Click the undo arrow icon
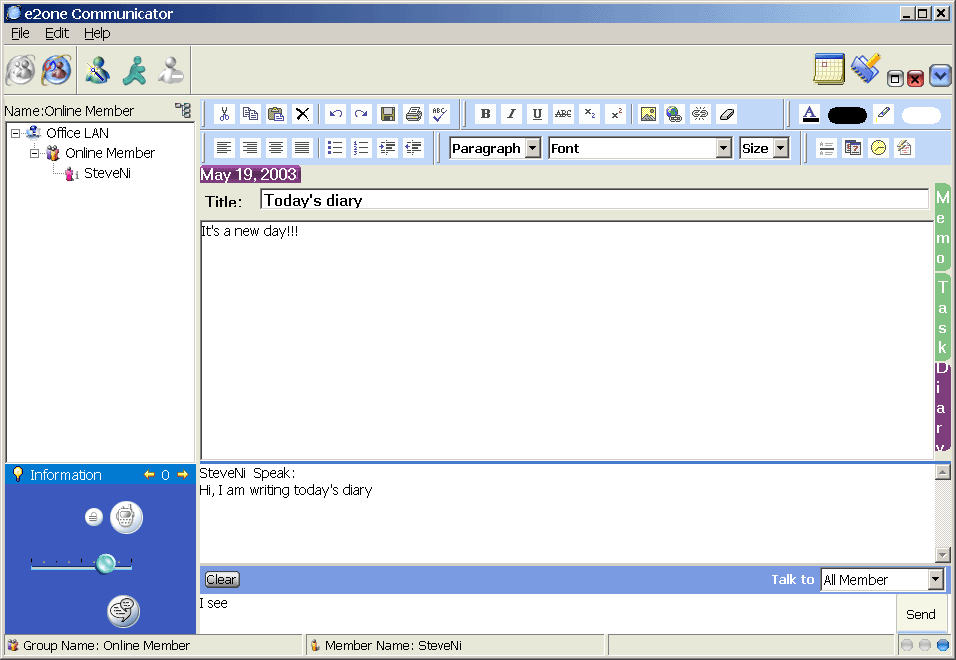The width and height of the screenshot is (956, 660). click(x=335, y=114)
